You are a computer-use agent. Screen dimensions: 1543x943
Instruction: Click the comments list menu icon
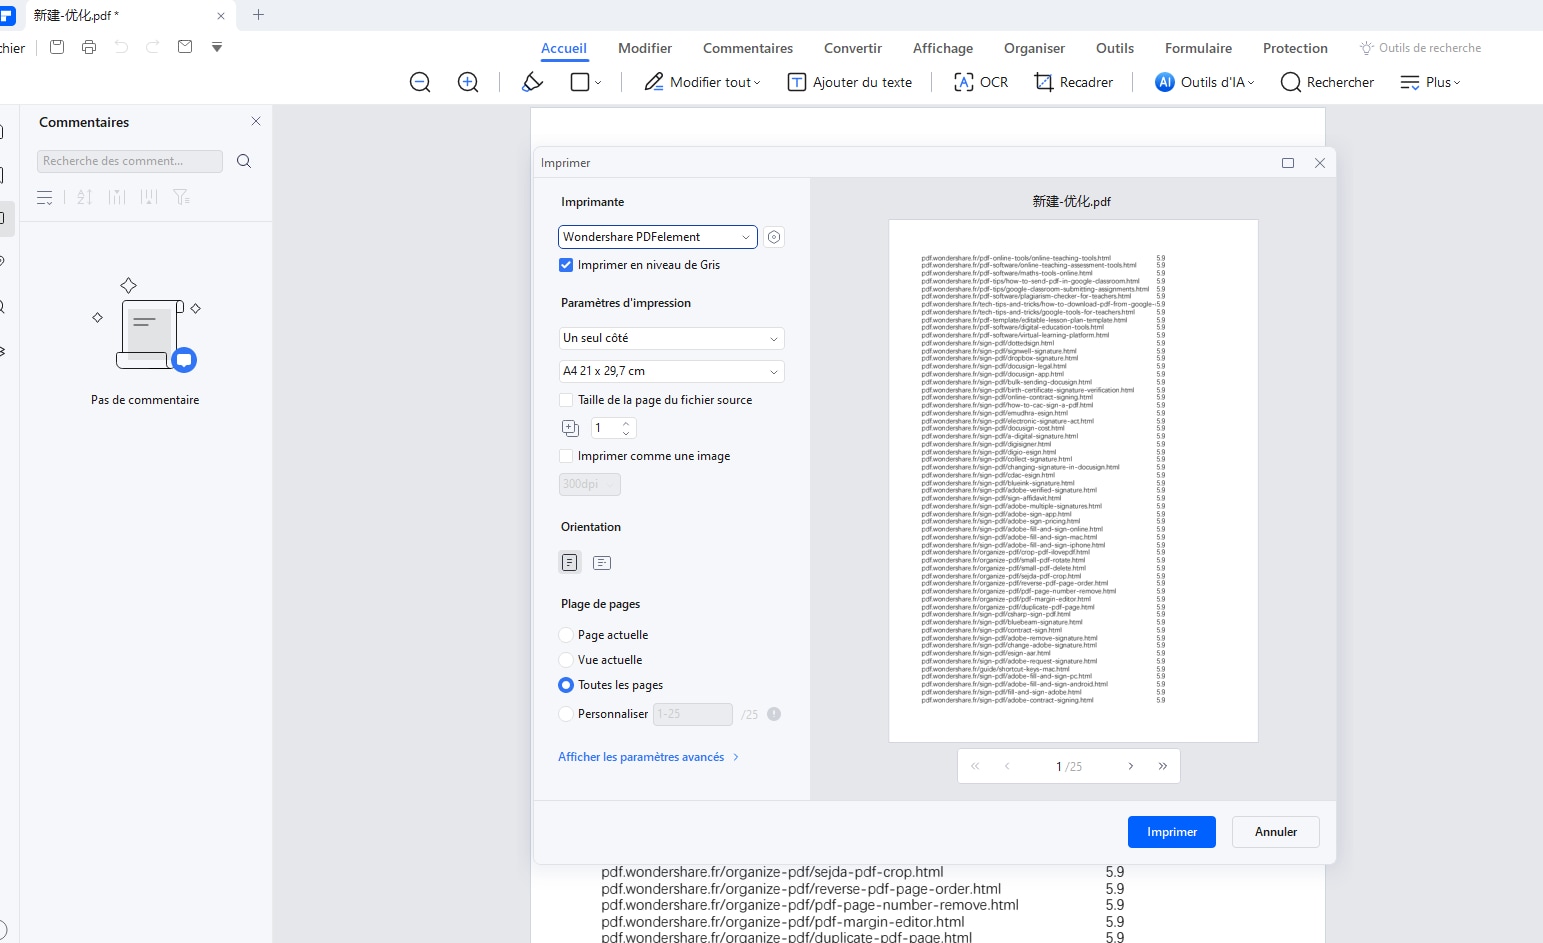pyautogui.click(x=45, y=197)
